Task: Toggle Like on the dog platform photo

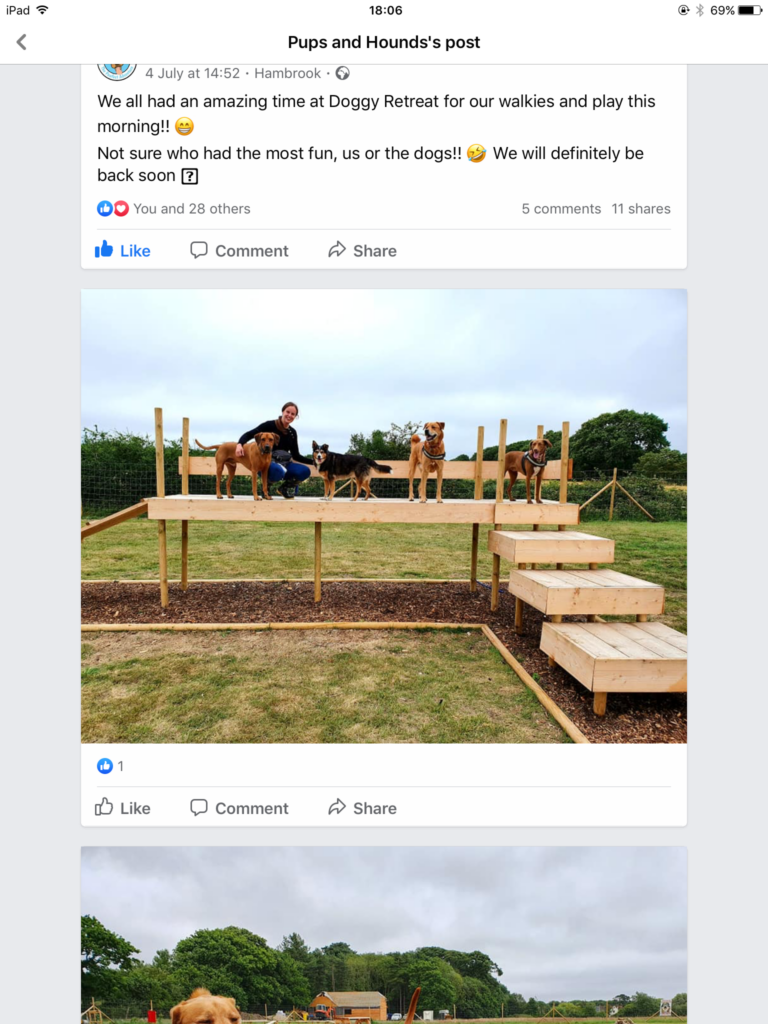Action: tap(122, 808)
